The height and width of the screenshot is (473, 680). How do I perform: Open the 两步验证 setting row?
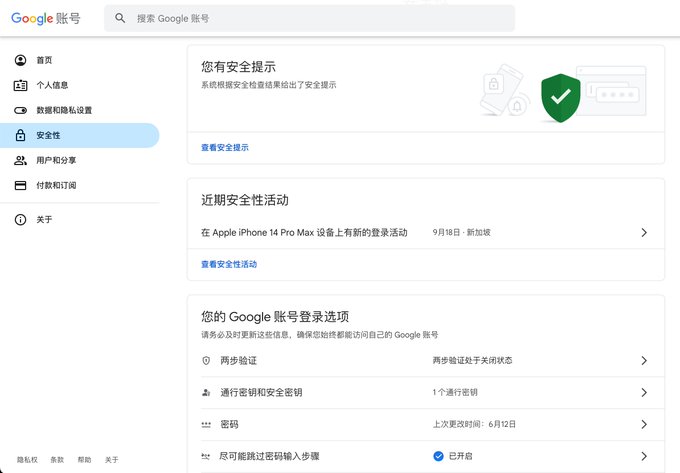point(426,361)
